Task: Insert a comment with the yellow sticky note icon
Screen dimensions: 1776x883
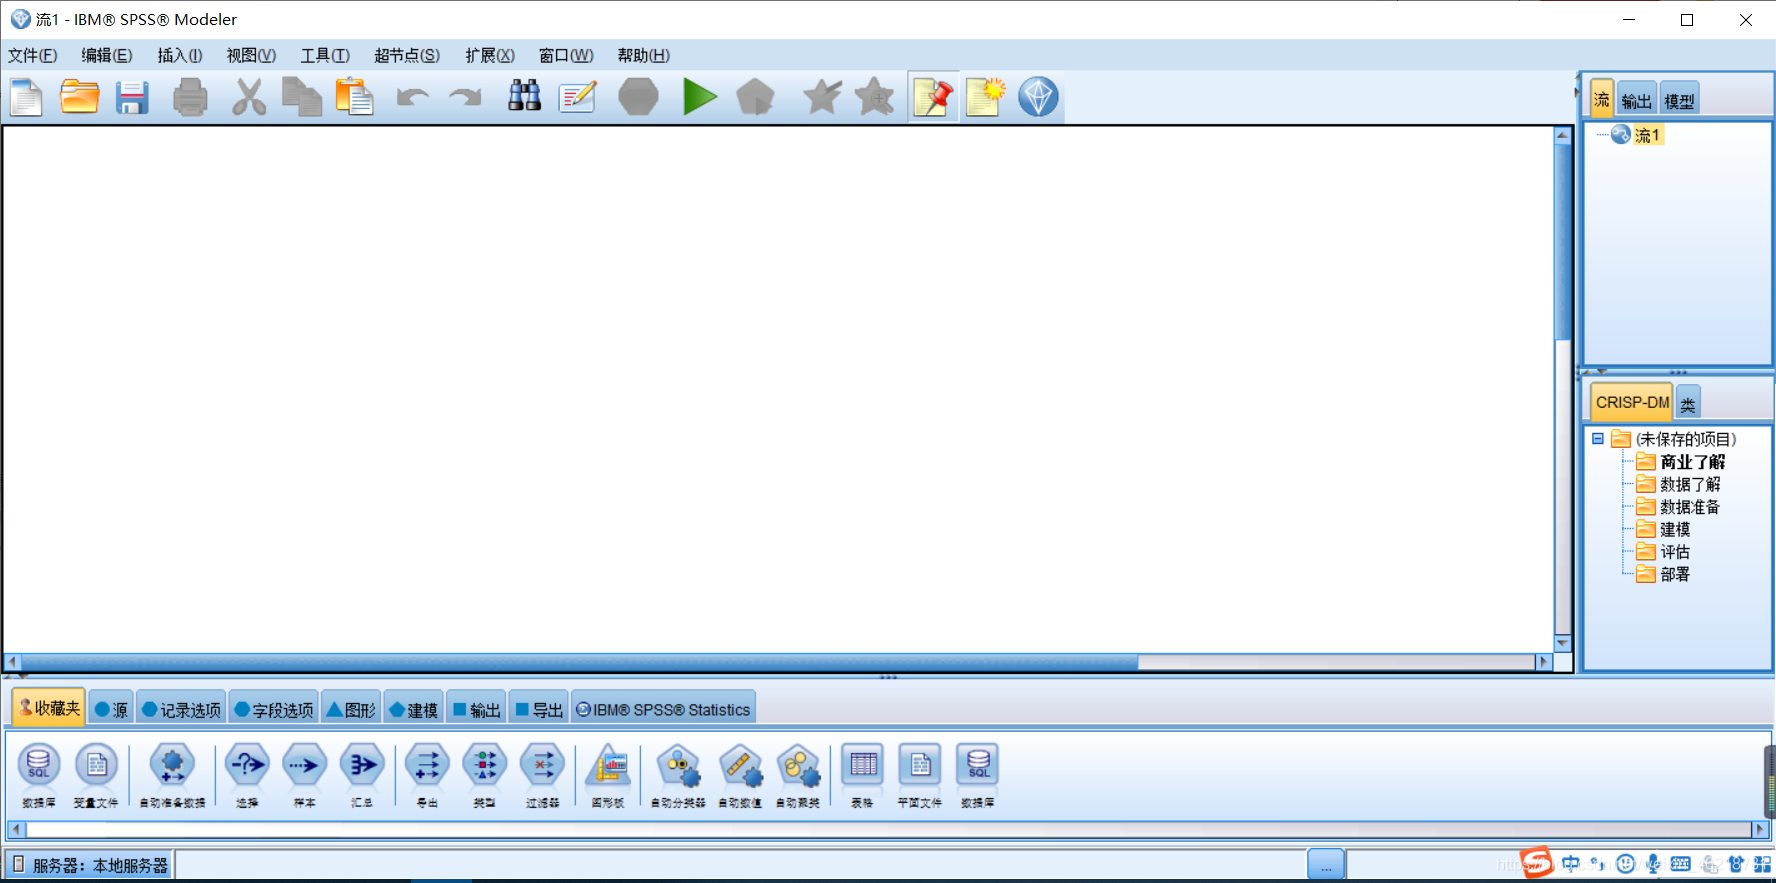Action: pyautogui.click(x=985, y=97)
